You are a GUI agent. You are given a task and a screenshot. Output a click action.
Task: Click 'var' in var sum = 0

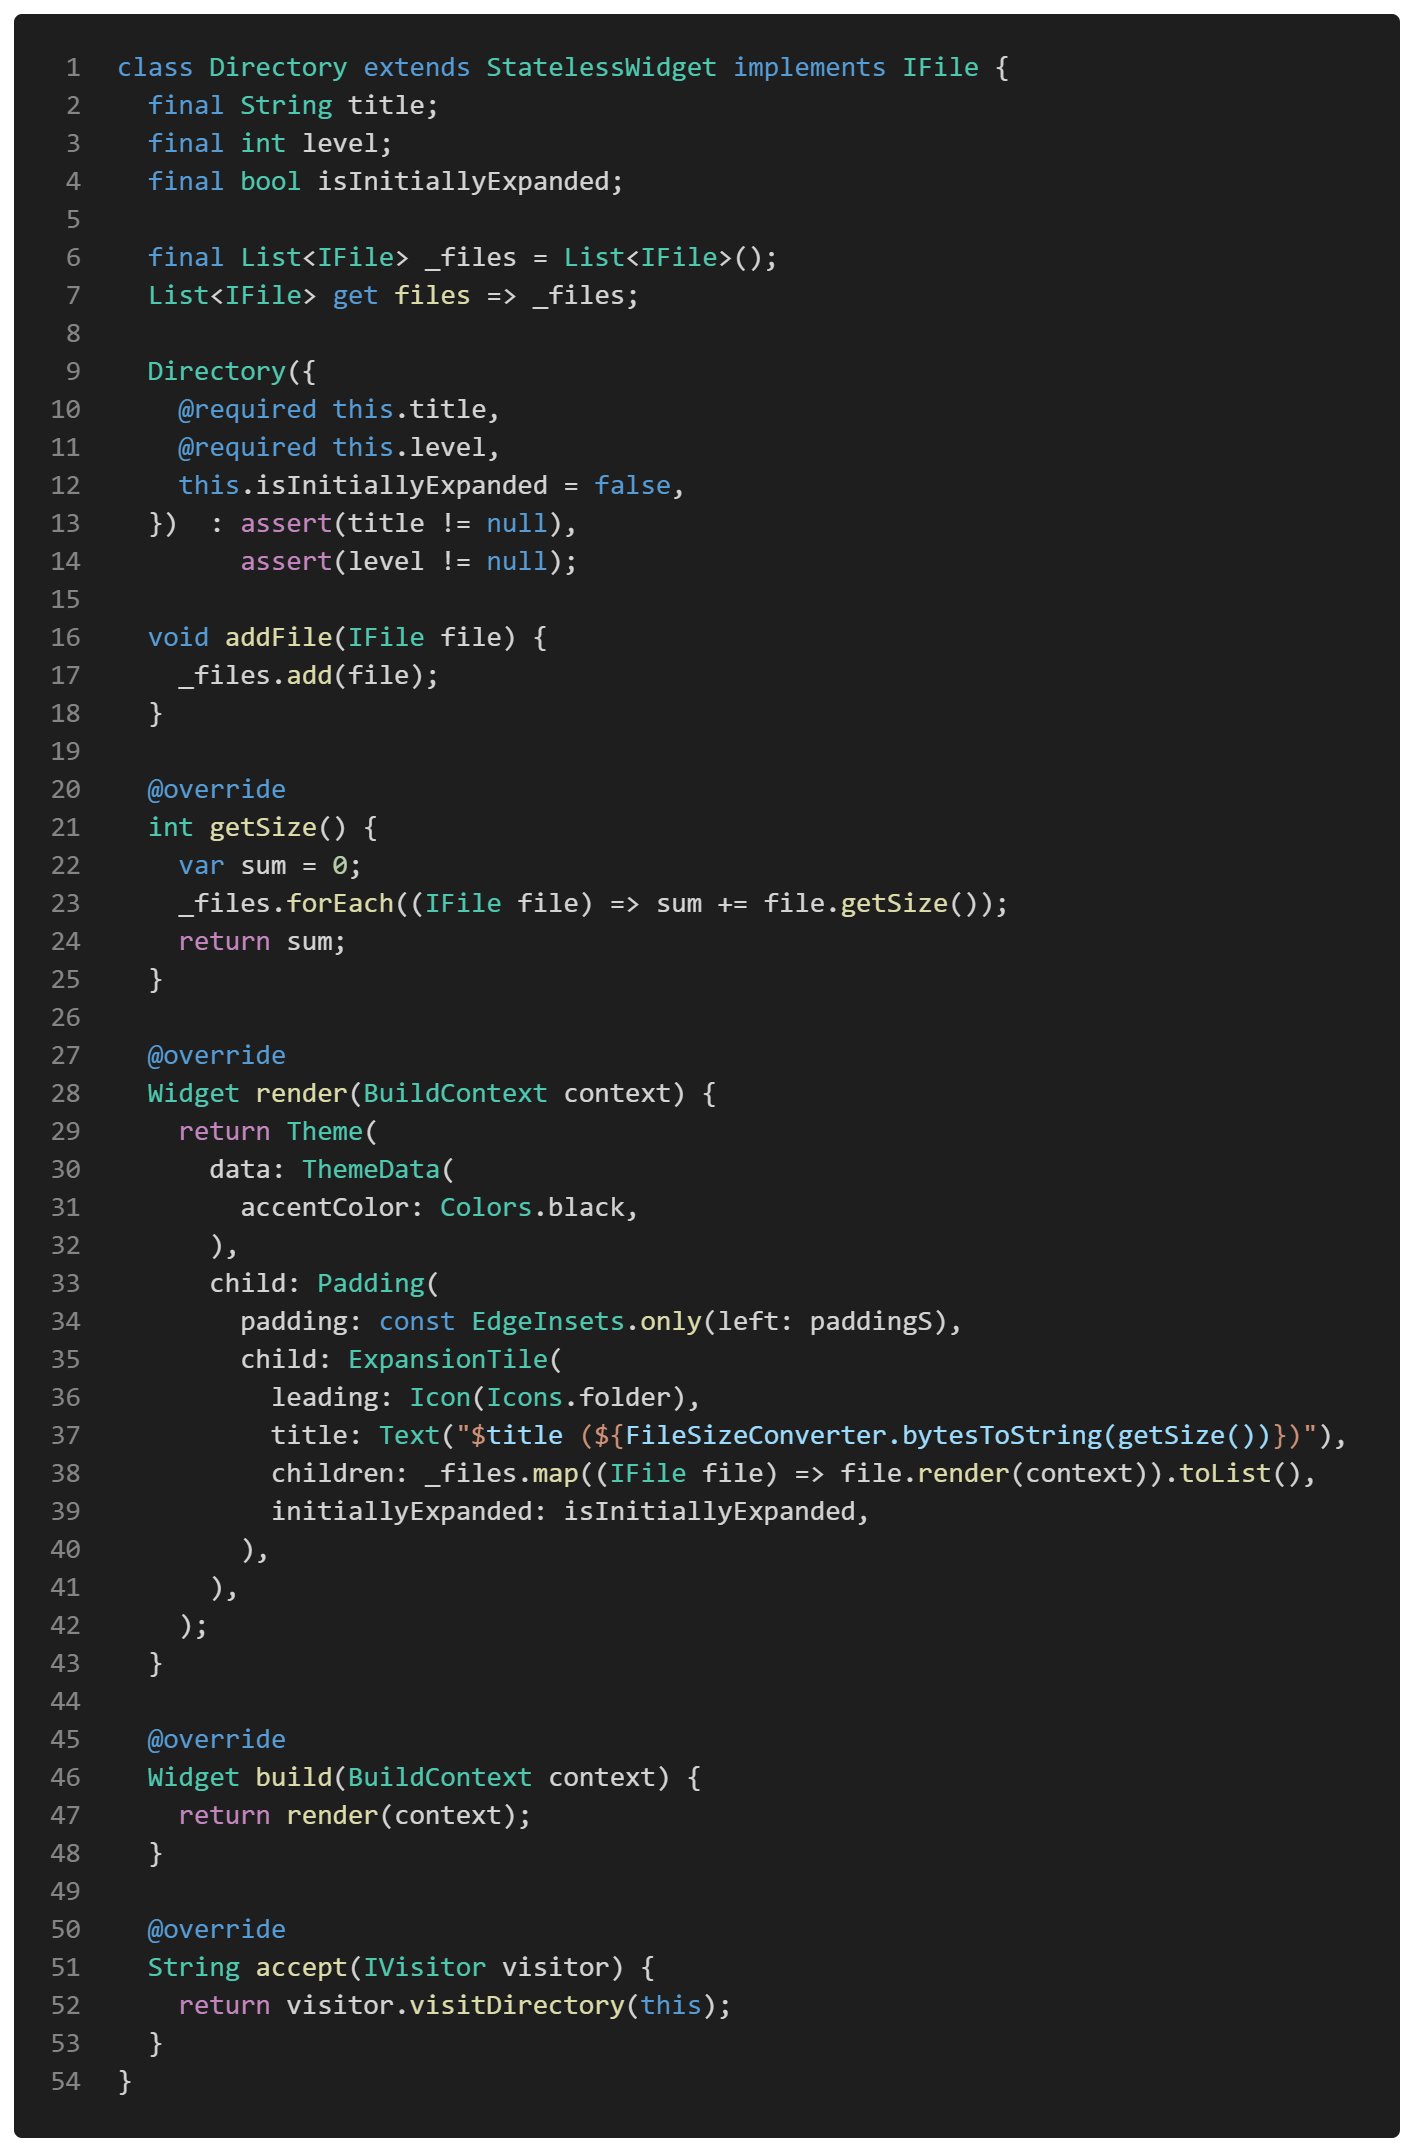pyautogui.click(x=201, y=866)
